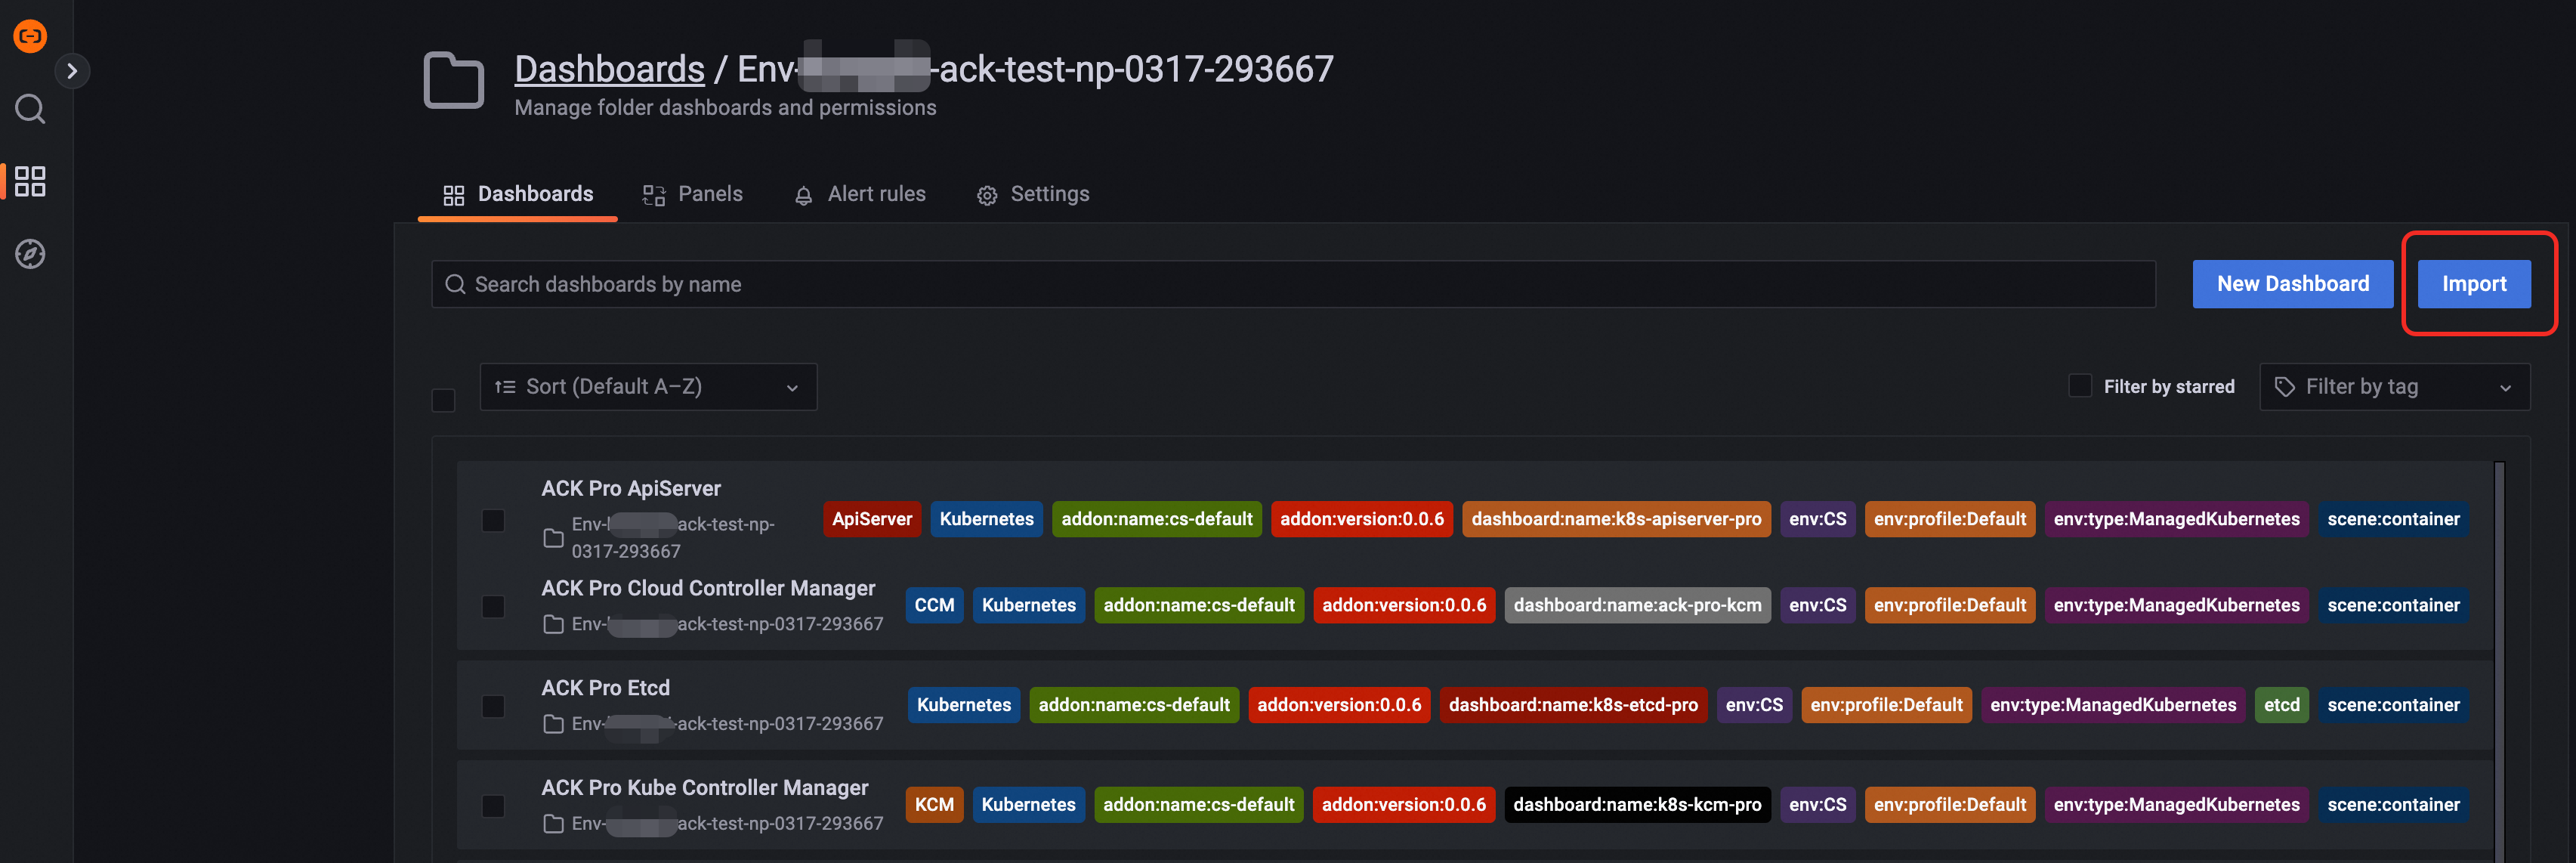The width and height of the screenshot is (2576, 863).
Task: Expand the sidebar with chevron arrow
Action: [x=72, y=71]
